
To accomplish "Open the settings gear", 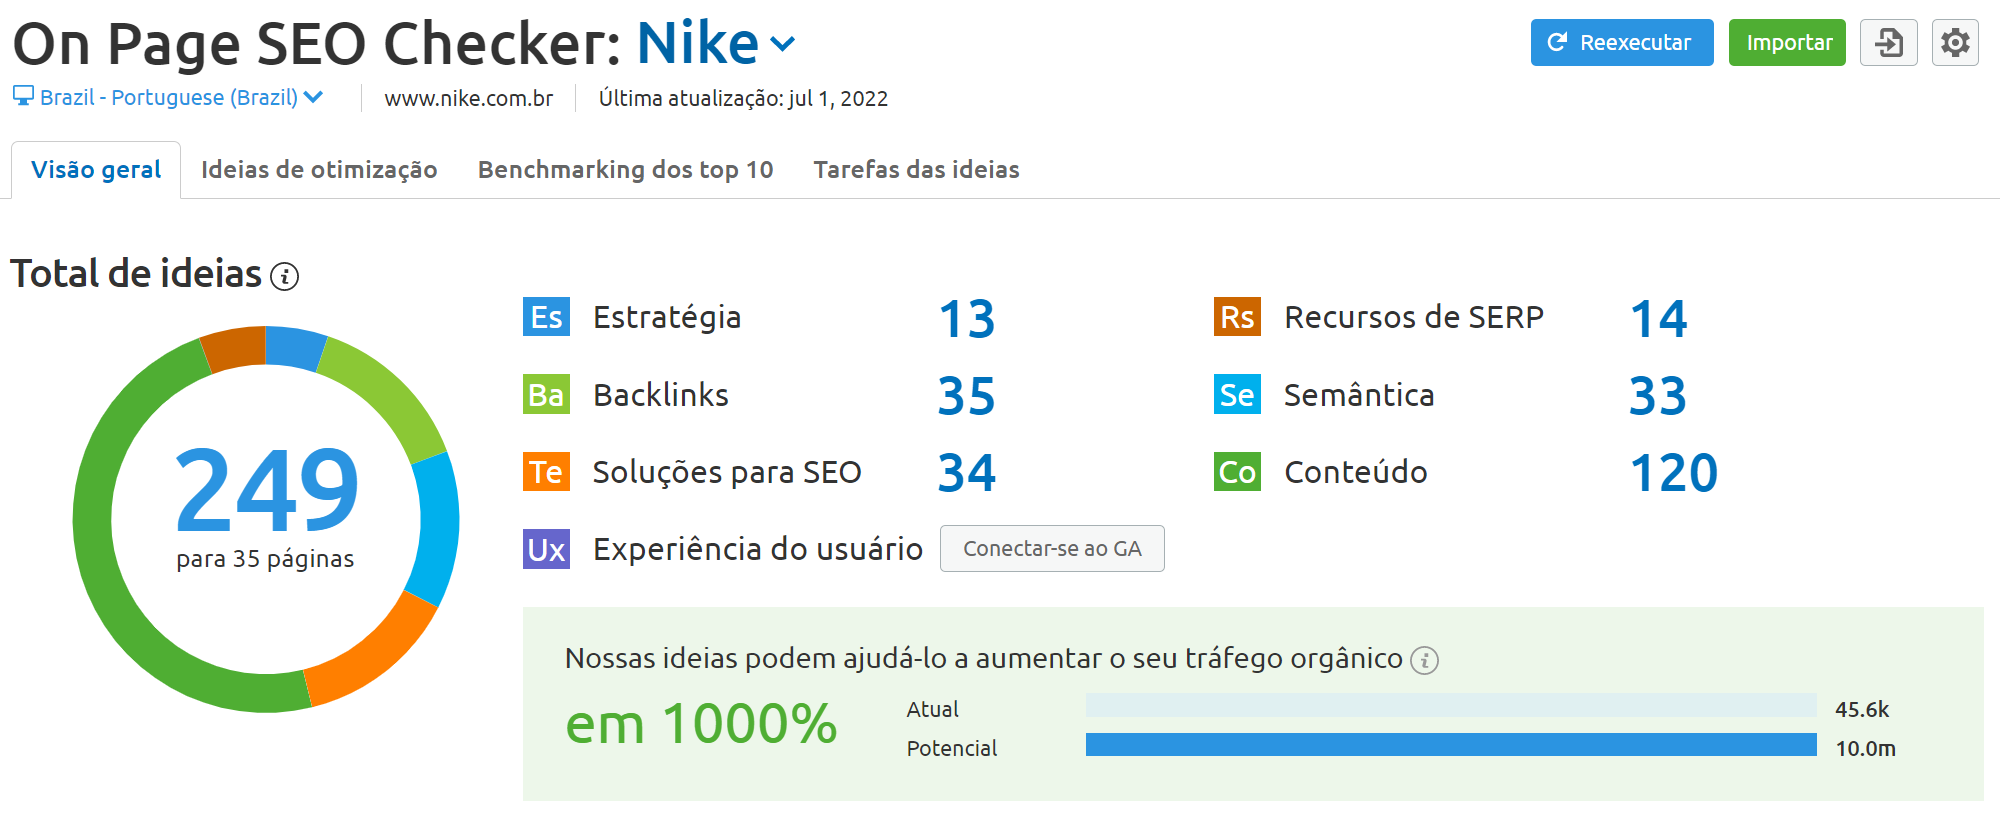I will tap(1955, 42).
